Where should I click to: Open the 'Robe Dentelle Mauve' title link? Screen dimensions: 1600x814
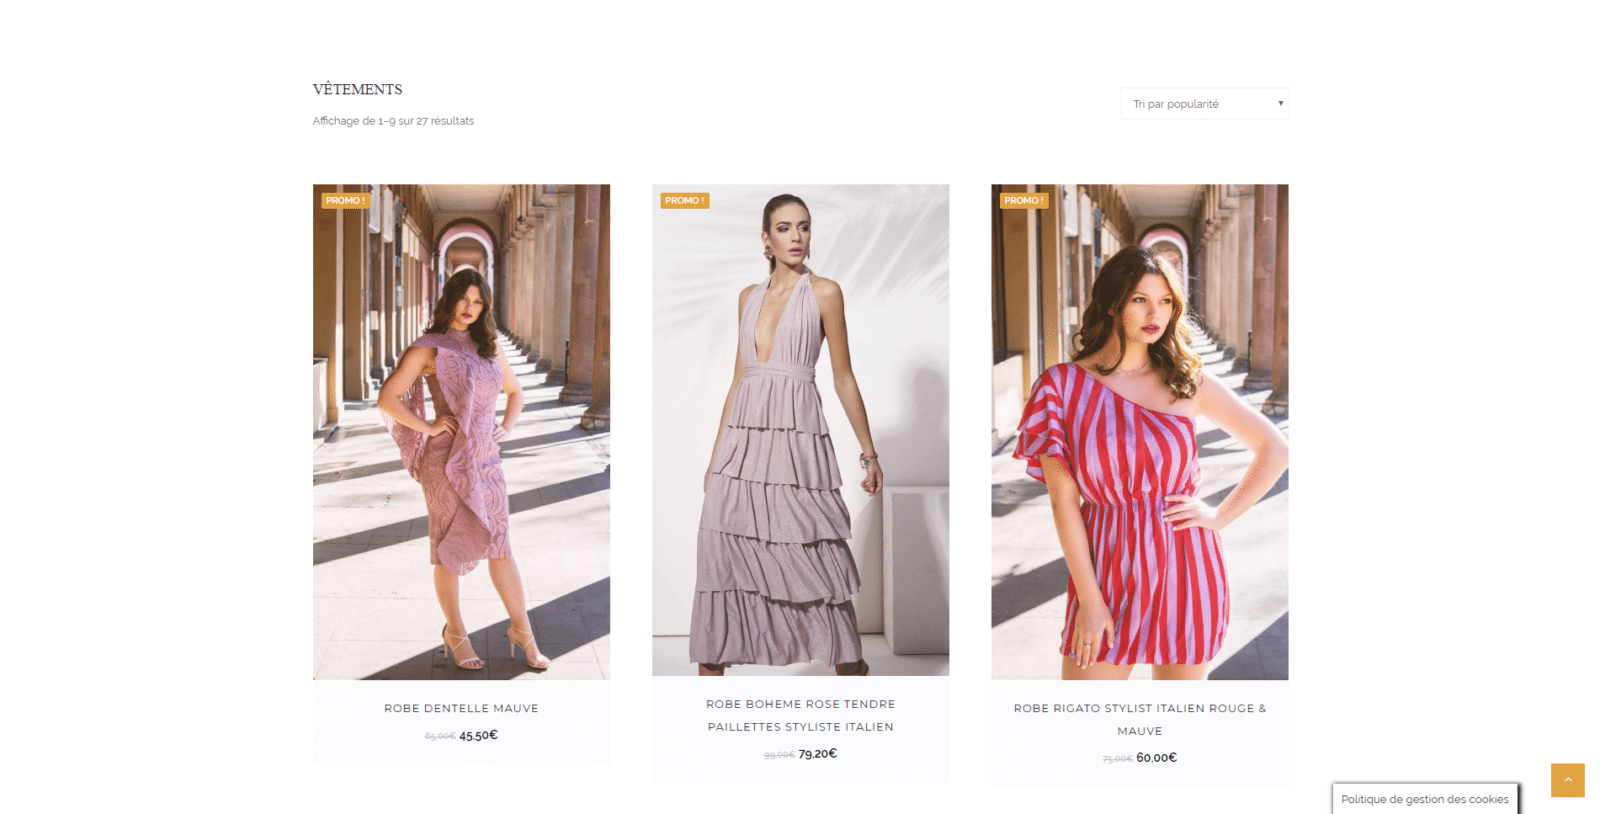tap(461, 708)
